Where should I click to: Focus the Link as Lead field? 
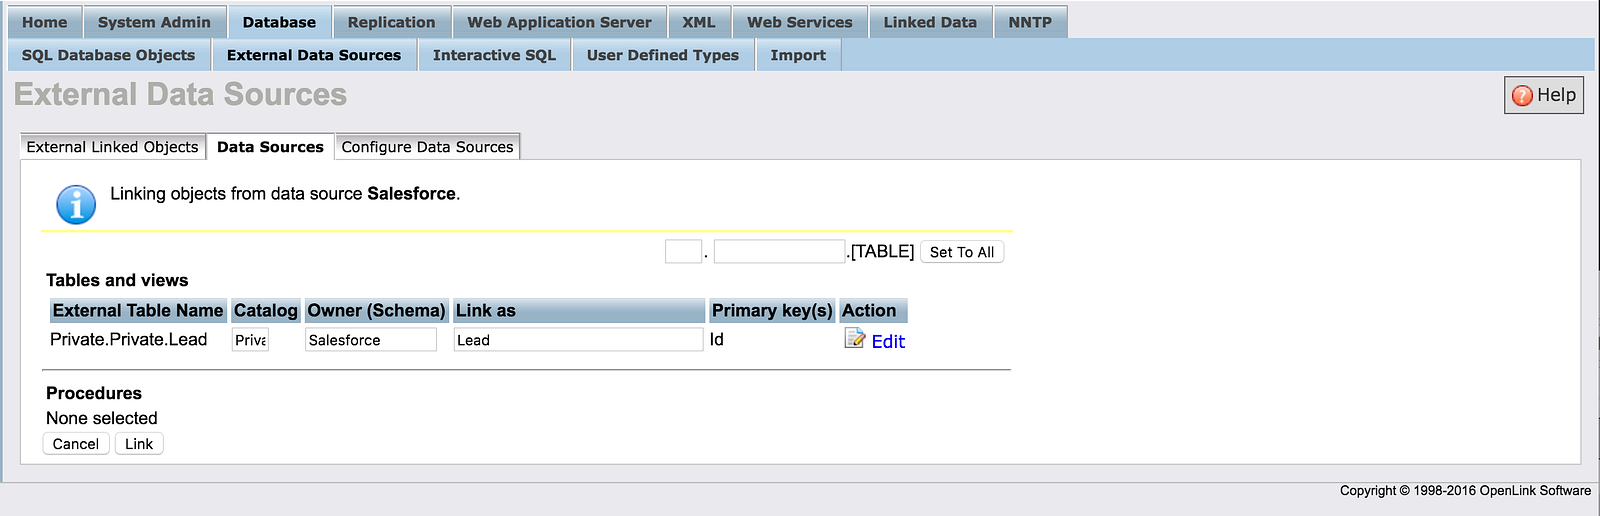click(577, 340)
